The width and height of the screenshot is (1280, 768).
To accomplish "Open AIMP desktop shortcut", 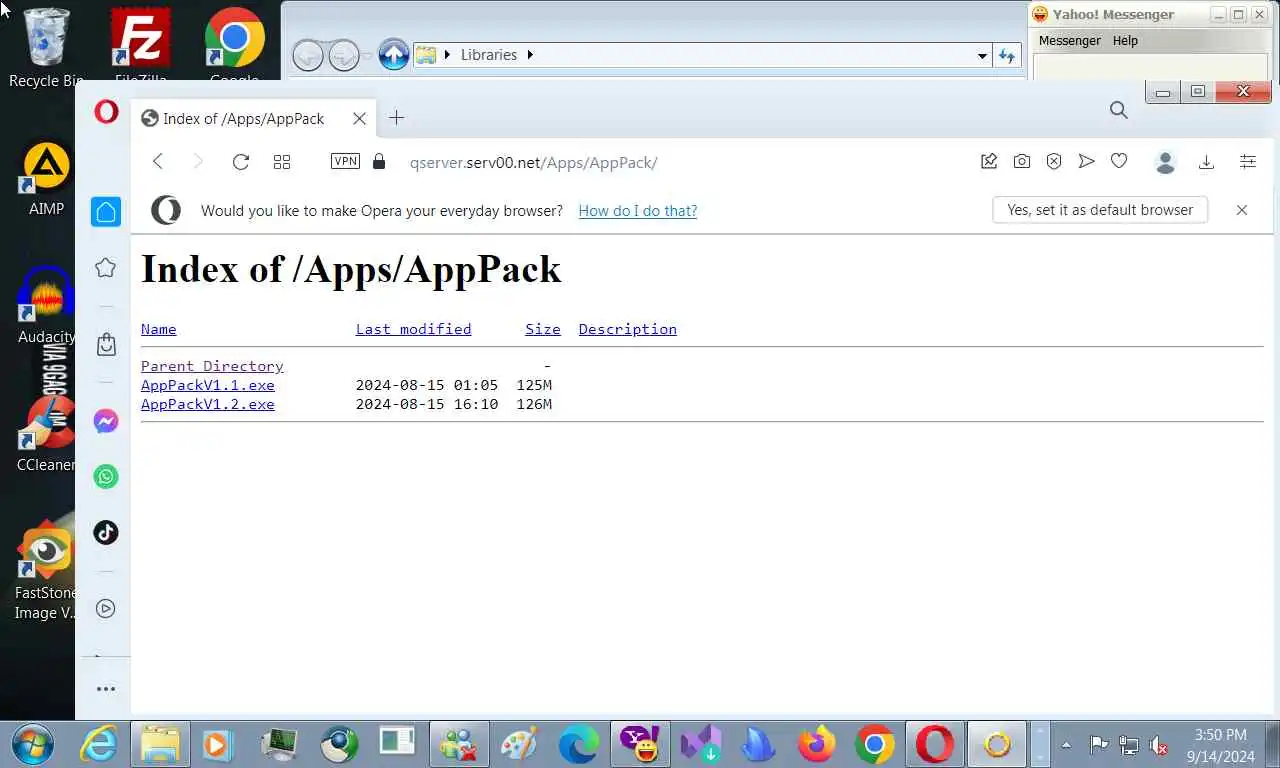I will tap(46, 180).
